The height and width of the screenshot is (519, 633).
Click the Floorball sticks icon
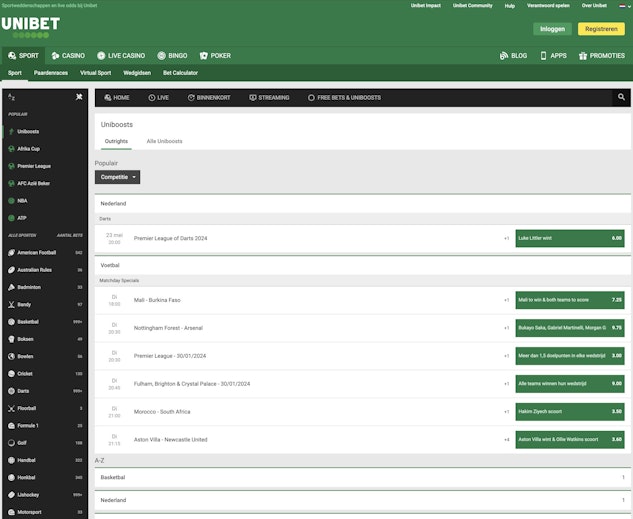coord(11,408)
